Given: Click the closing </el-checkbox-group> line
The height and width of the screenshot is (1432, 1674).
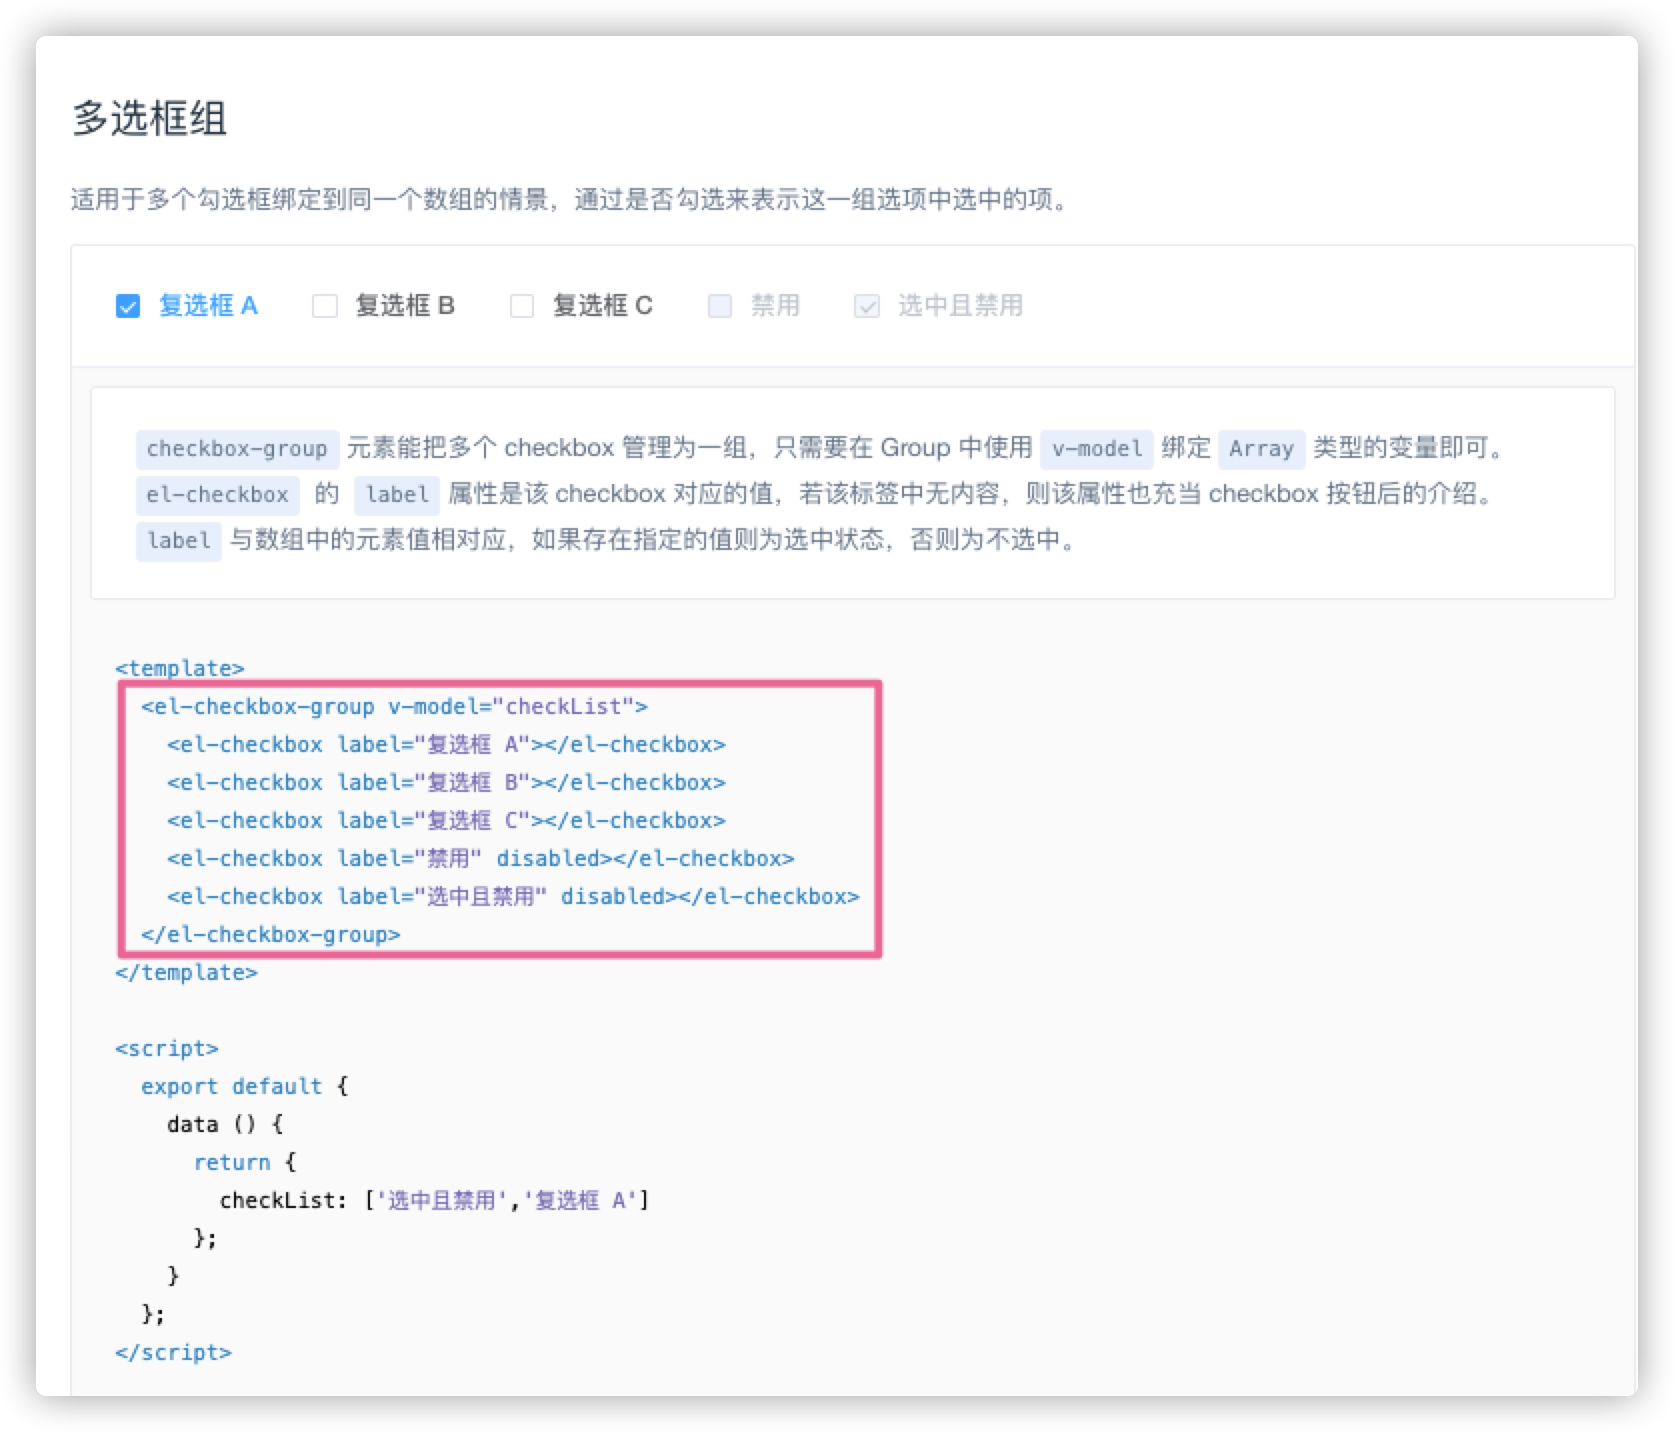Looking at the screenshot, I should 270,935.
